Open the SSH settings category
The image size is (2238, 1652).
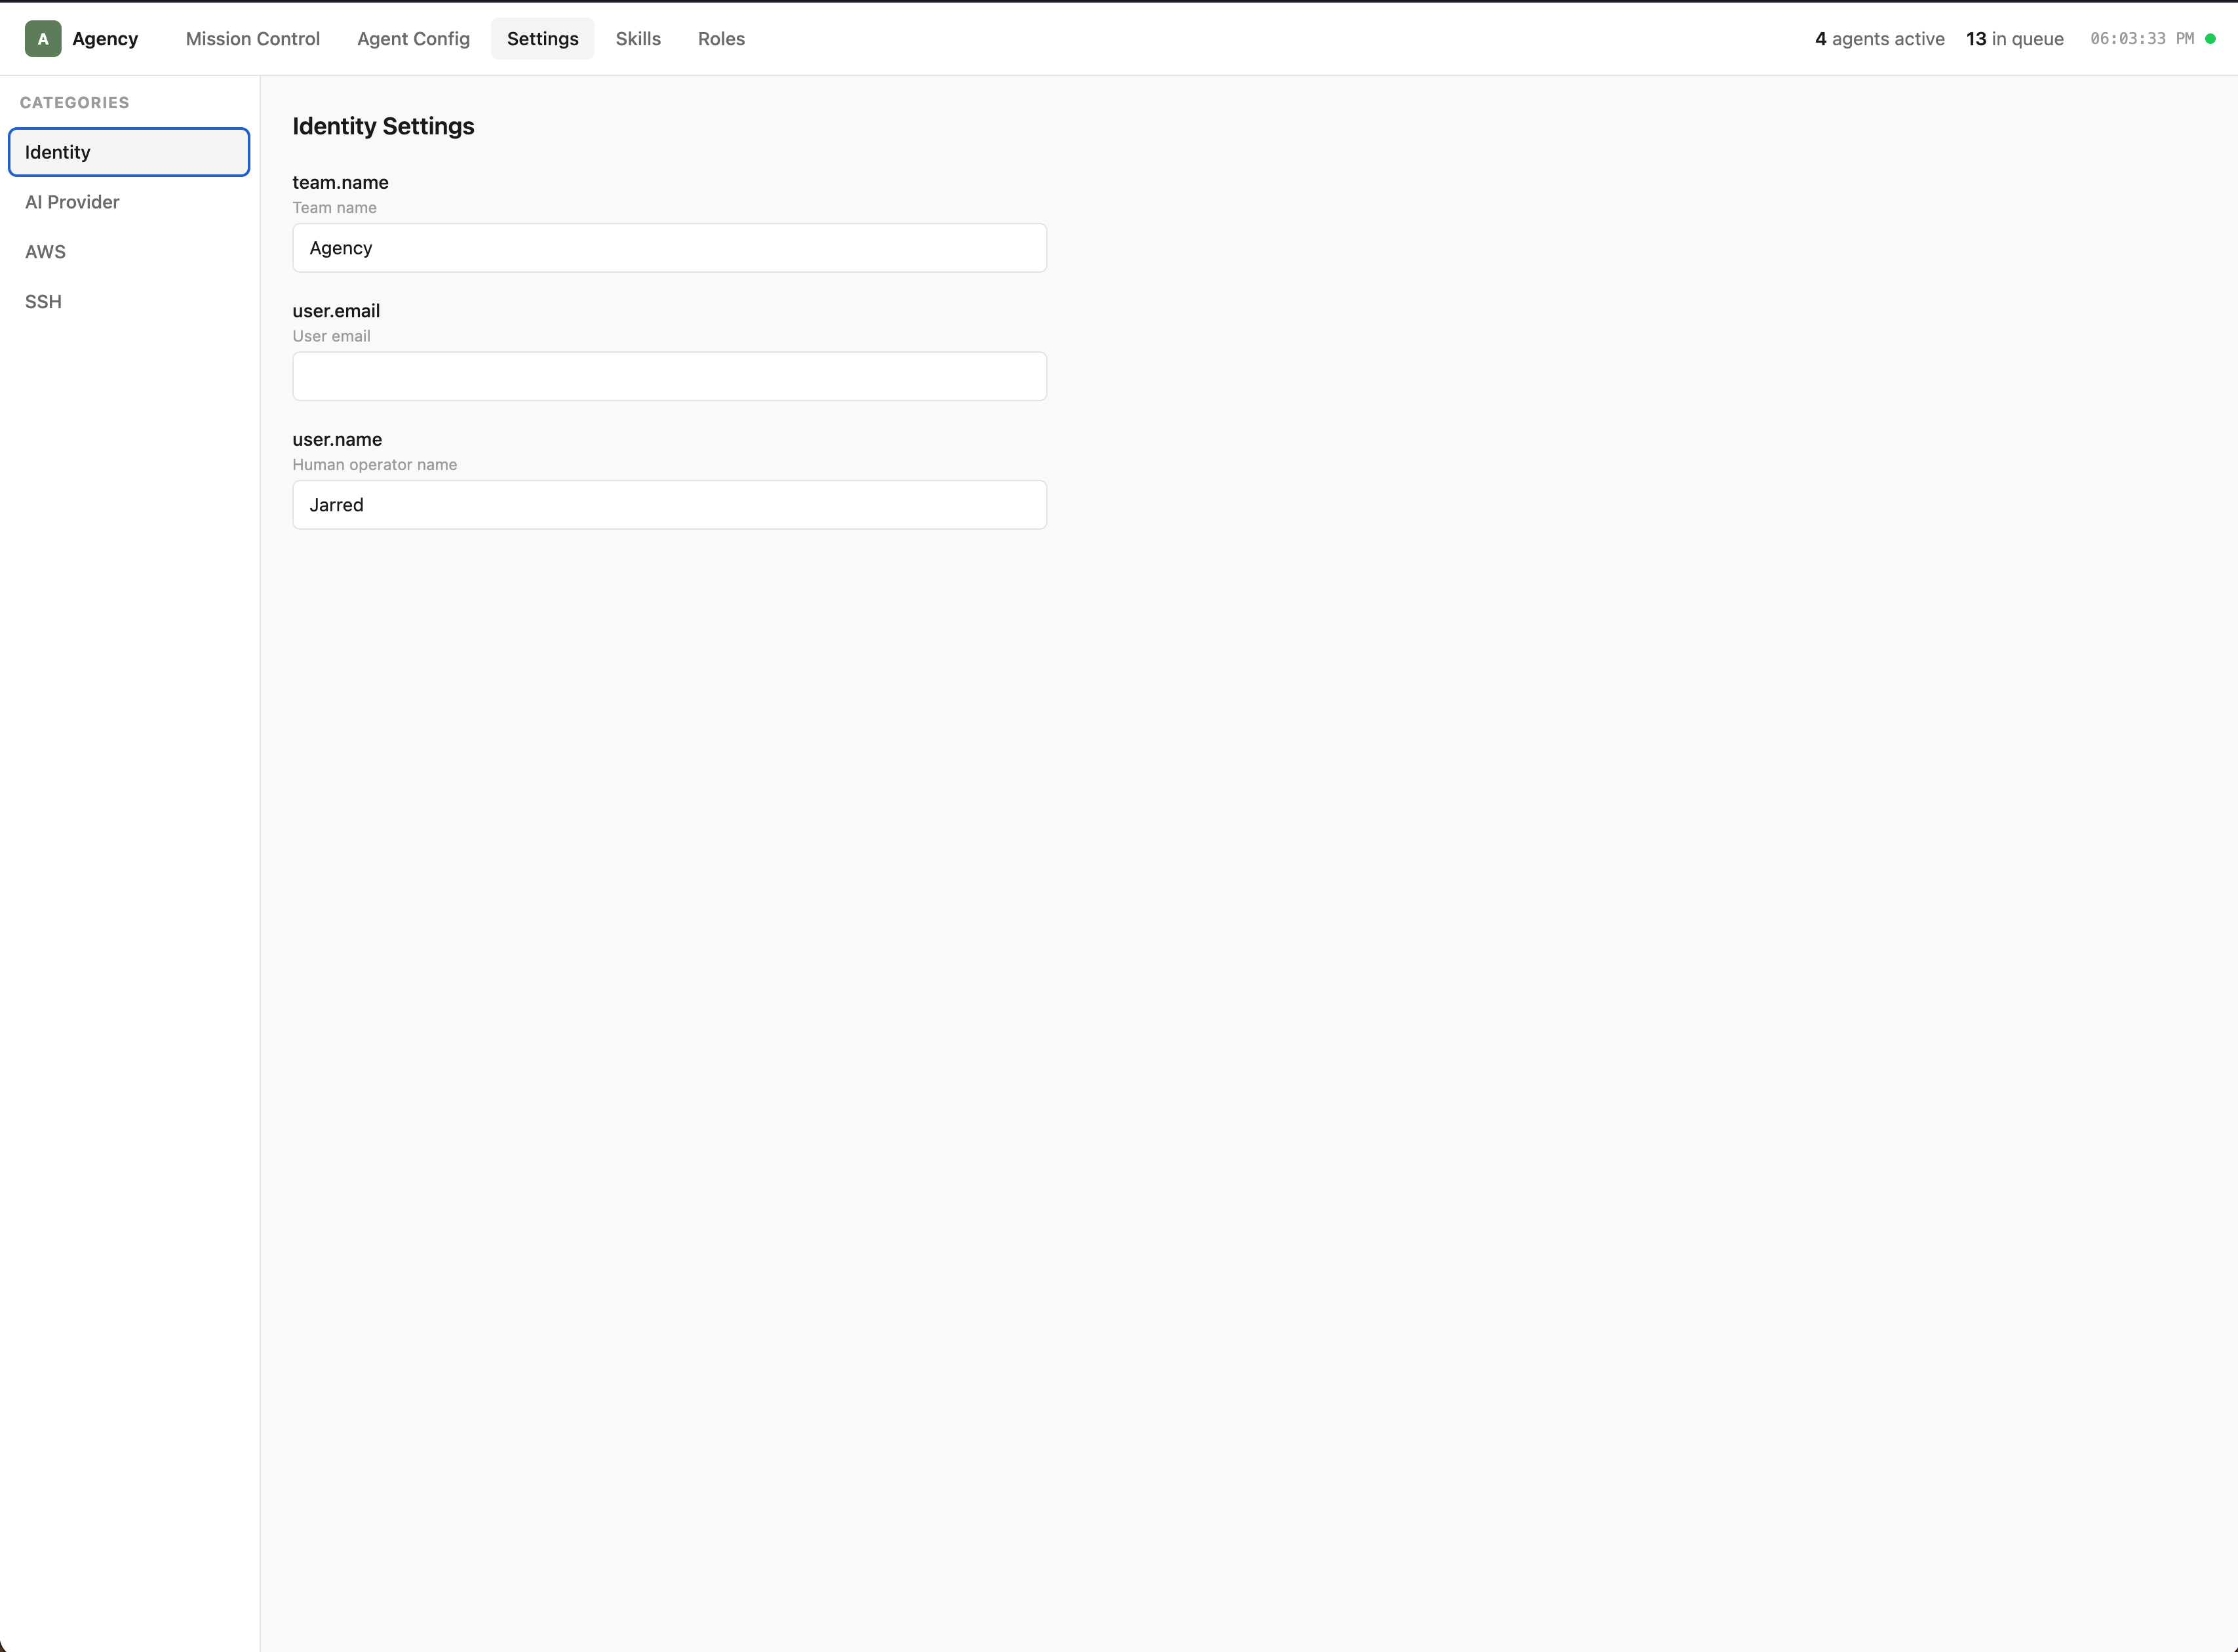point(43,302)
